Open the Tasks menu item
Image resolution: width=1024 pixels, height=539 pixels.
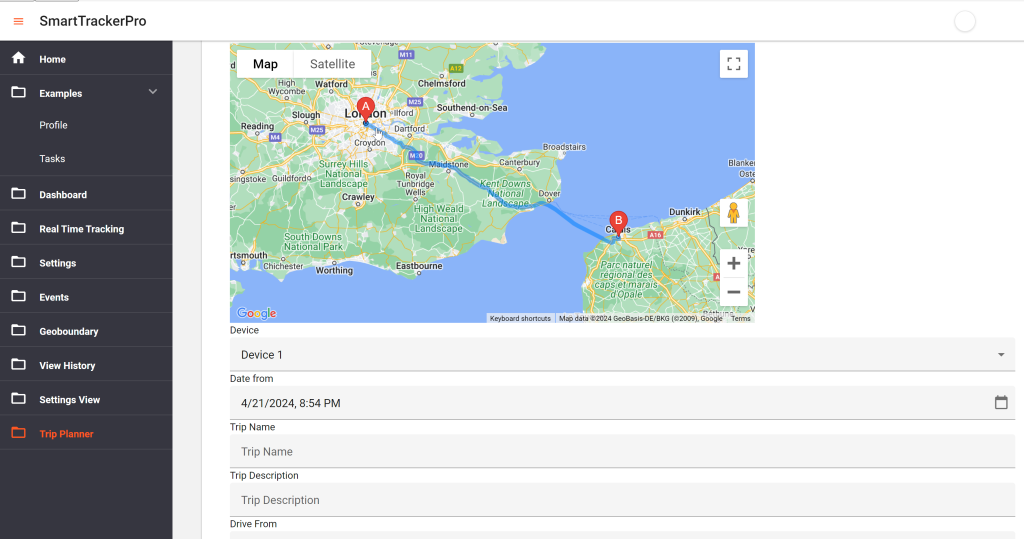tap(52, 159)
